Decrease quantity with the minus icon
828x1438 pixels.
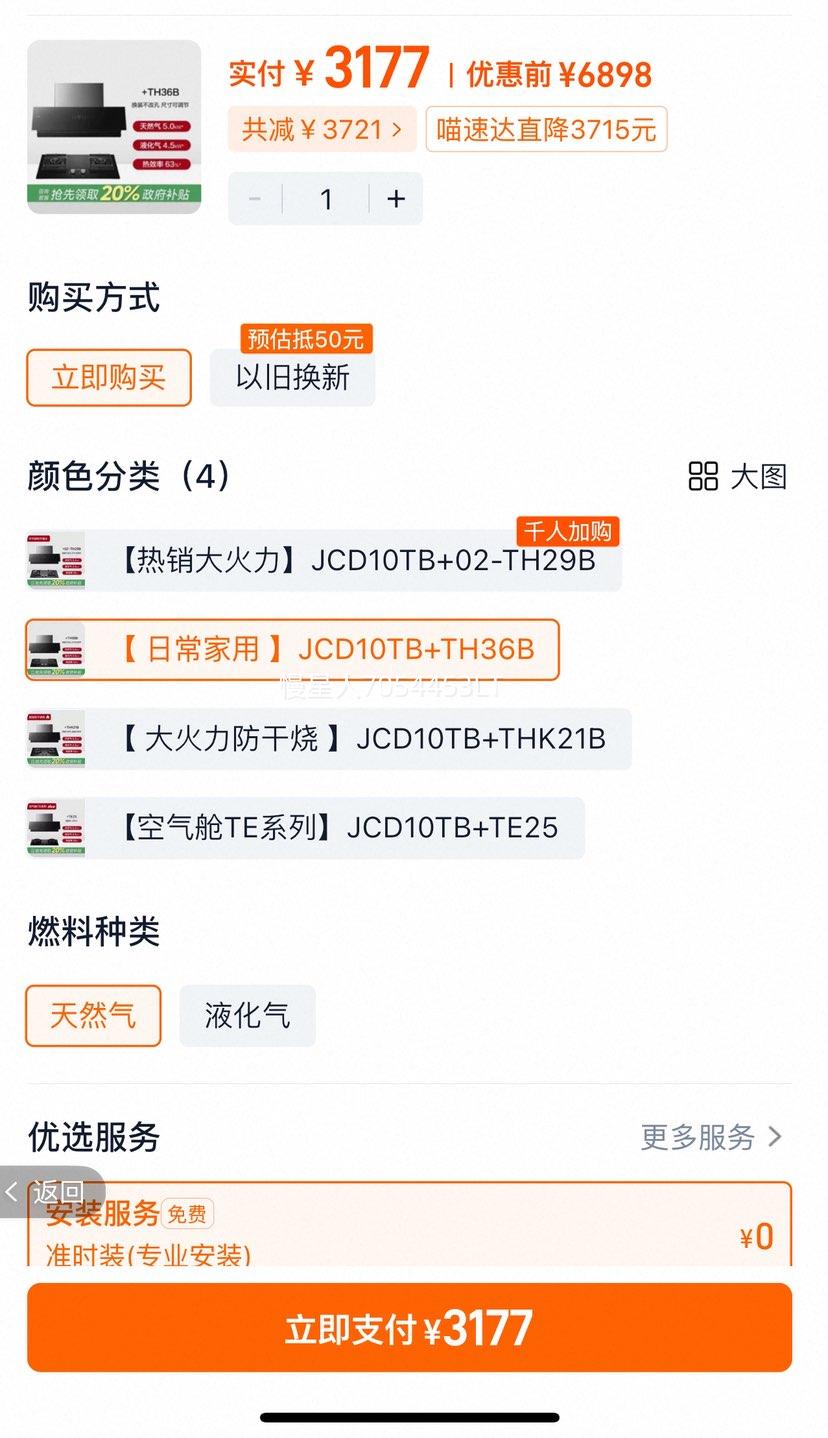coord(255,198)
